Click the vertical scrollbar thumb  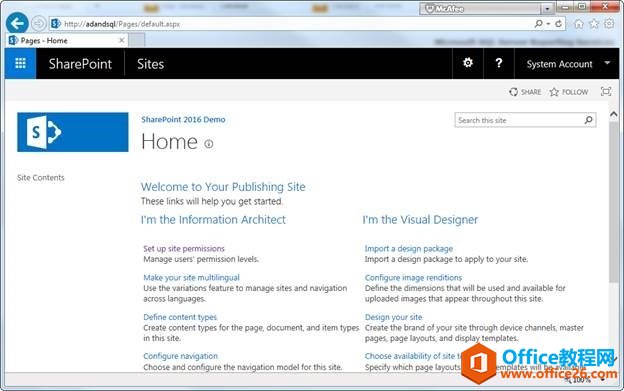[x=613, y=202]
